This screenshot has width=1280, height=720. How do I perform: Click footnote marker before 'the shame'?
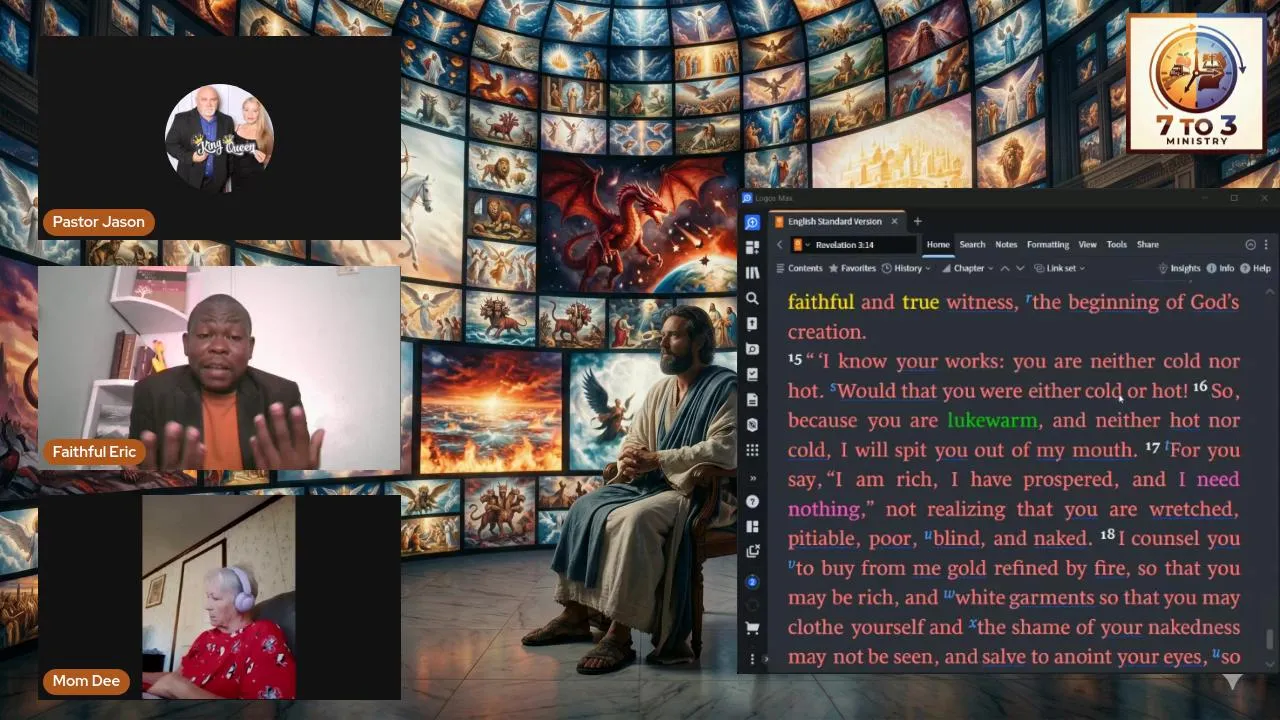[972, 624]
